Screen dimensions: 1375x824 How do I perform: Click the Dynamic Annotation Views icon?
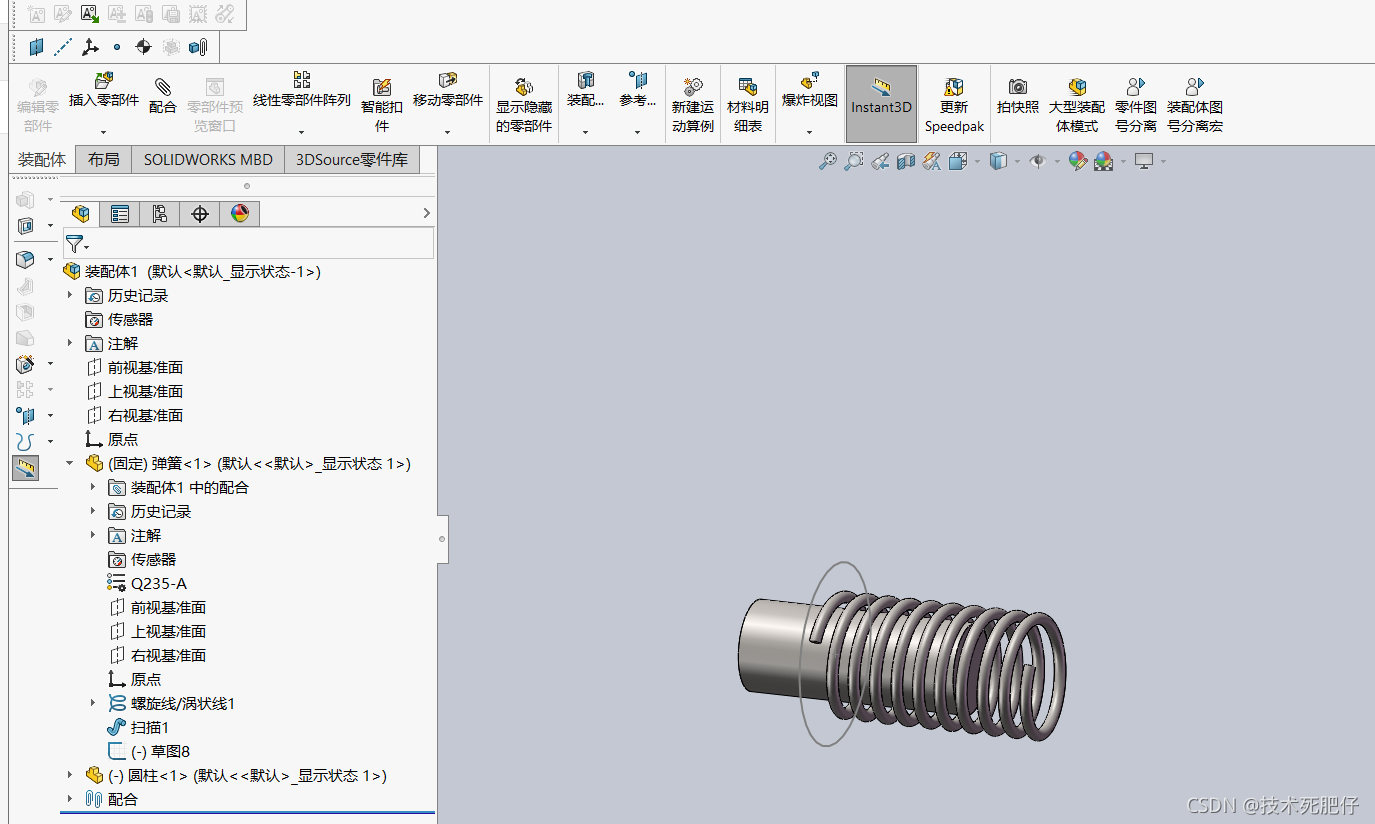click(932, 161)
